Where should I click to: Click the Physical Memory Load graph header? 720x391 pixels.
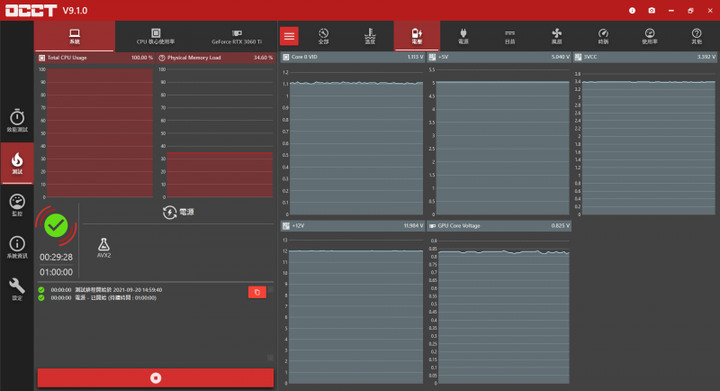pyautogui.click(x=216, y=58)
